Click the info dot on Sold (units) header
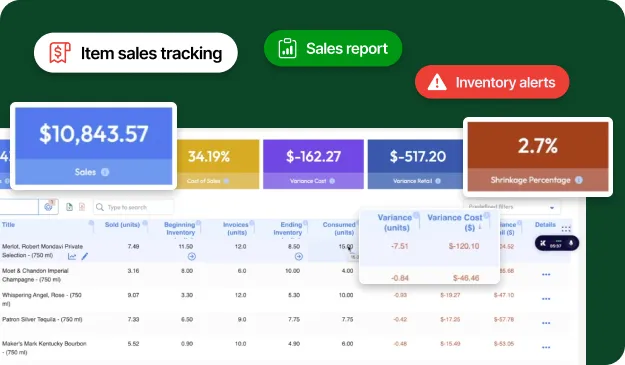 pos(145,223)
